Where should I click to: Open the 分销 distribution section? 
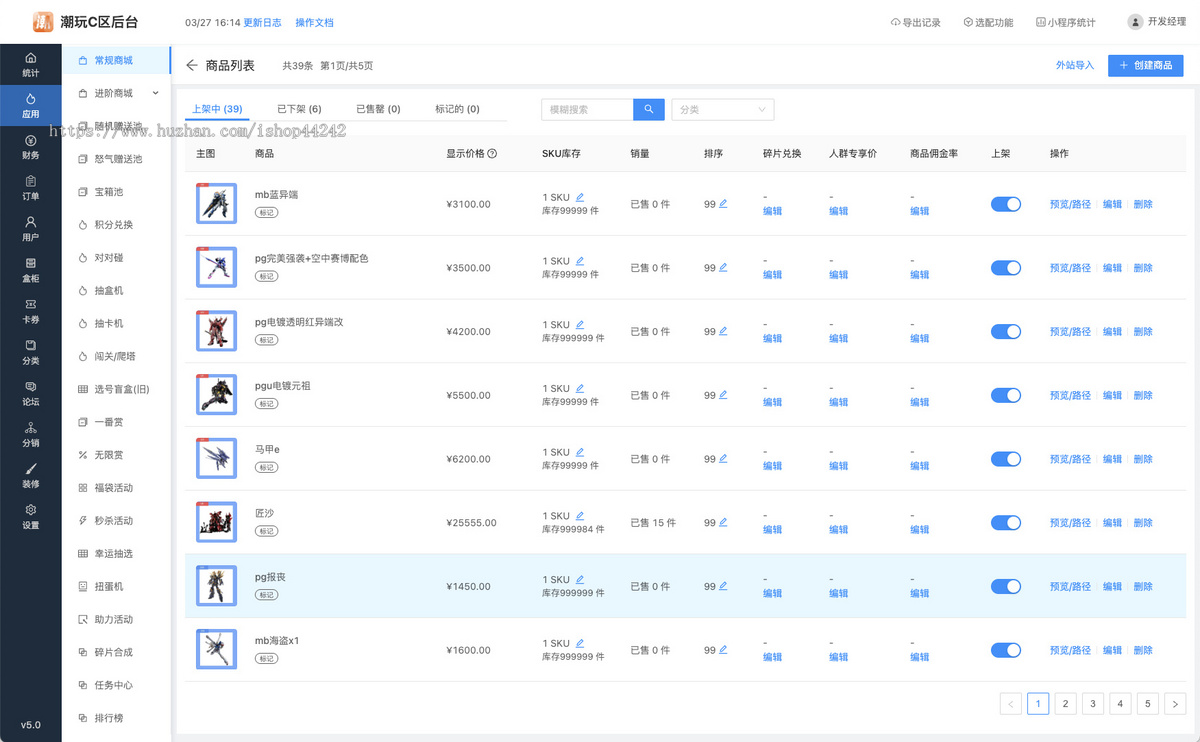click(x=30, y=433)
